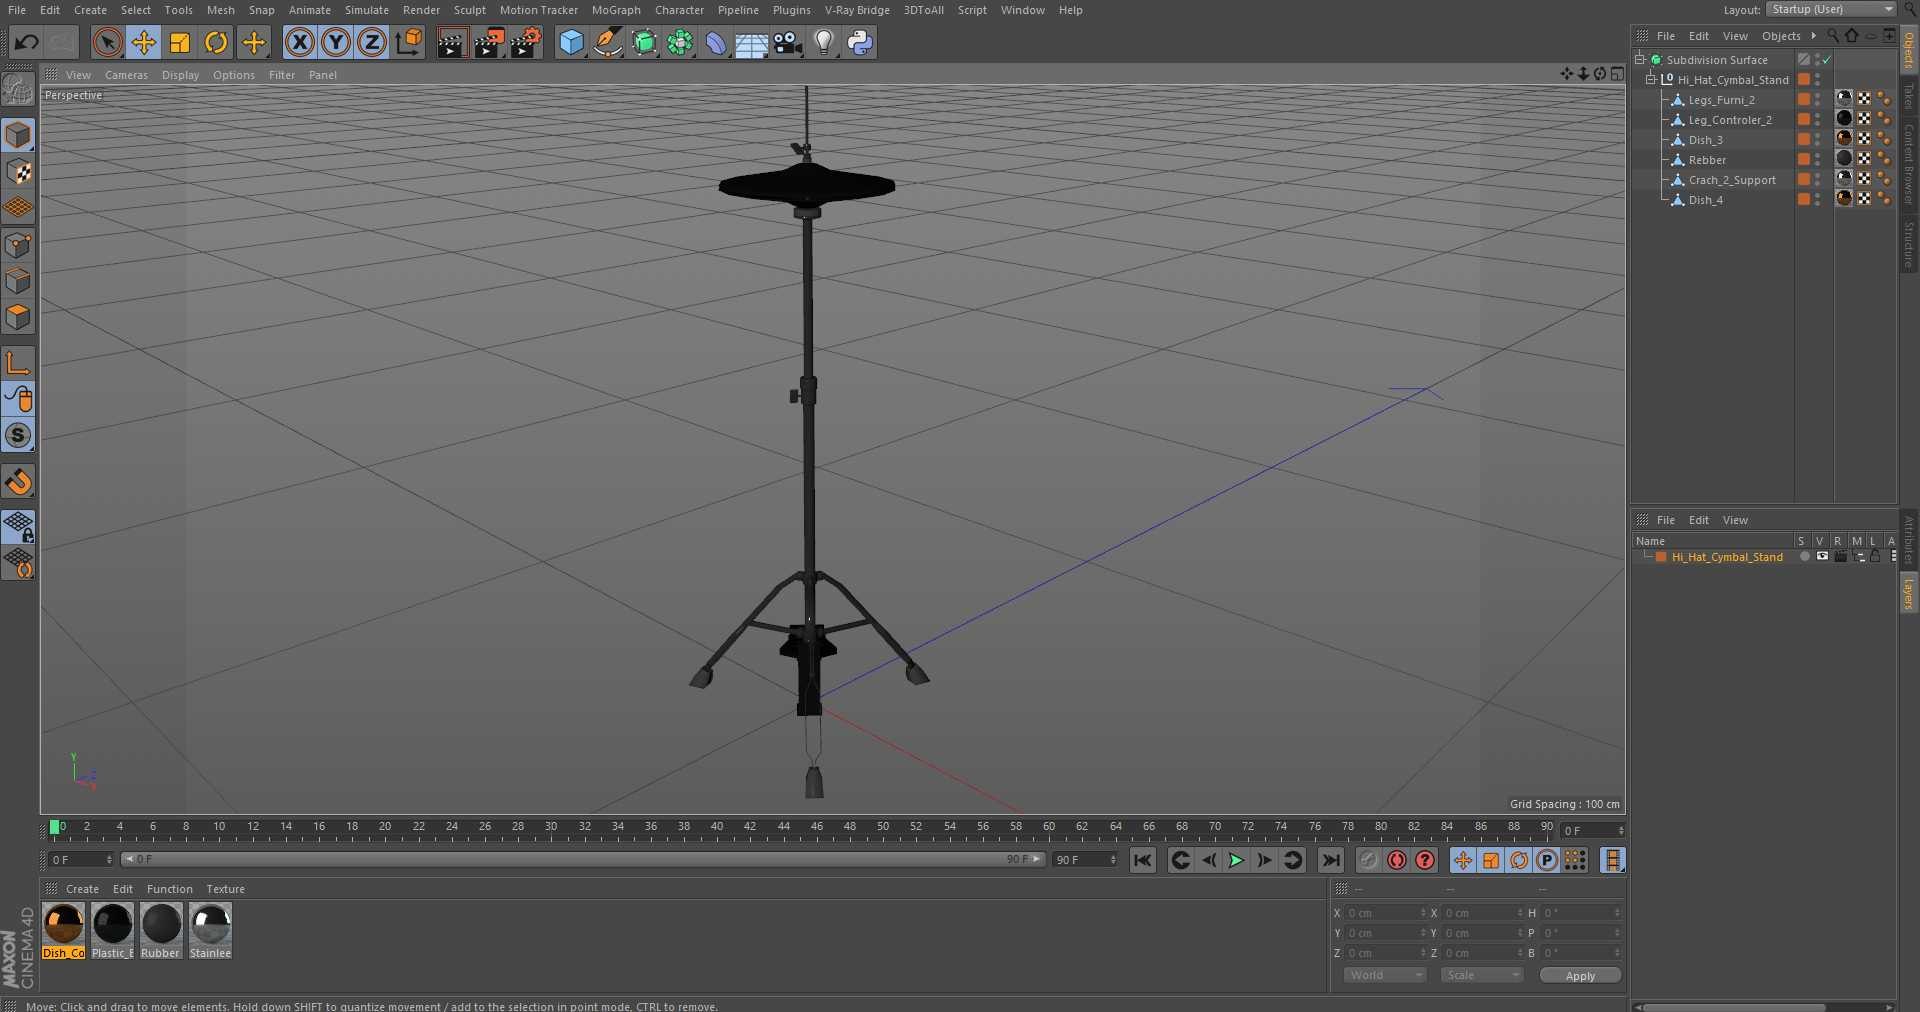Open the MoGraph menu

click(616, 10)
